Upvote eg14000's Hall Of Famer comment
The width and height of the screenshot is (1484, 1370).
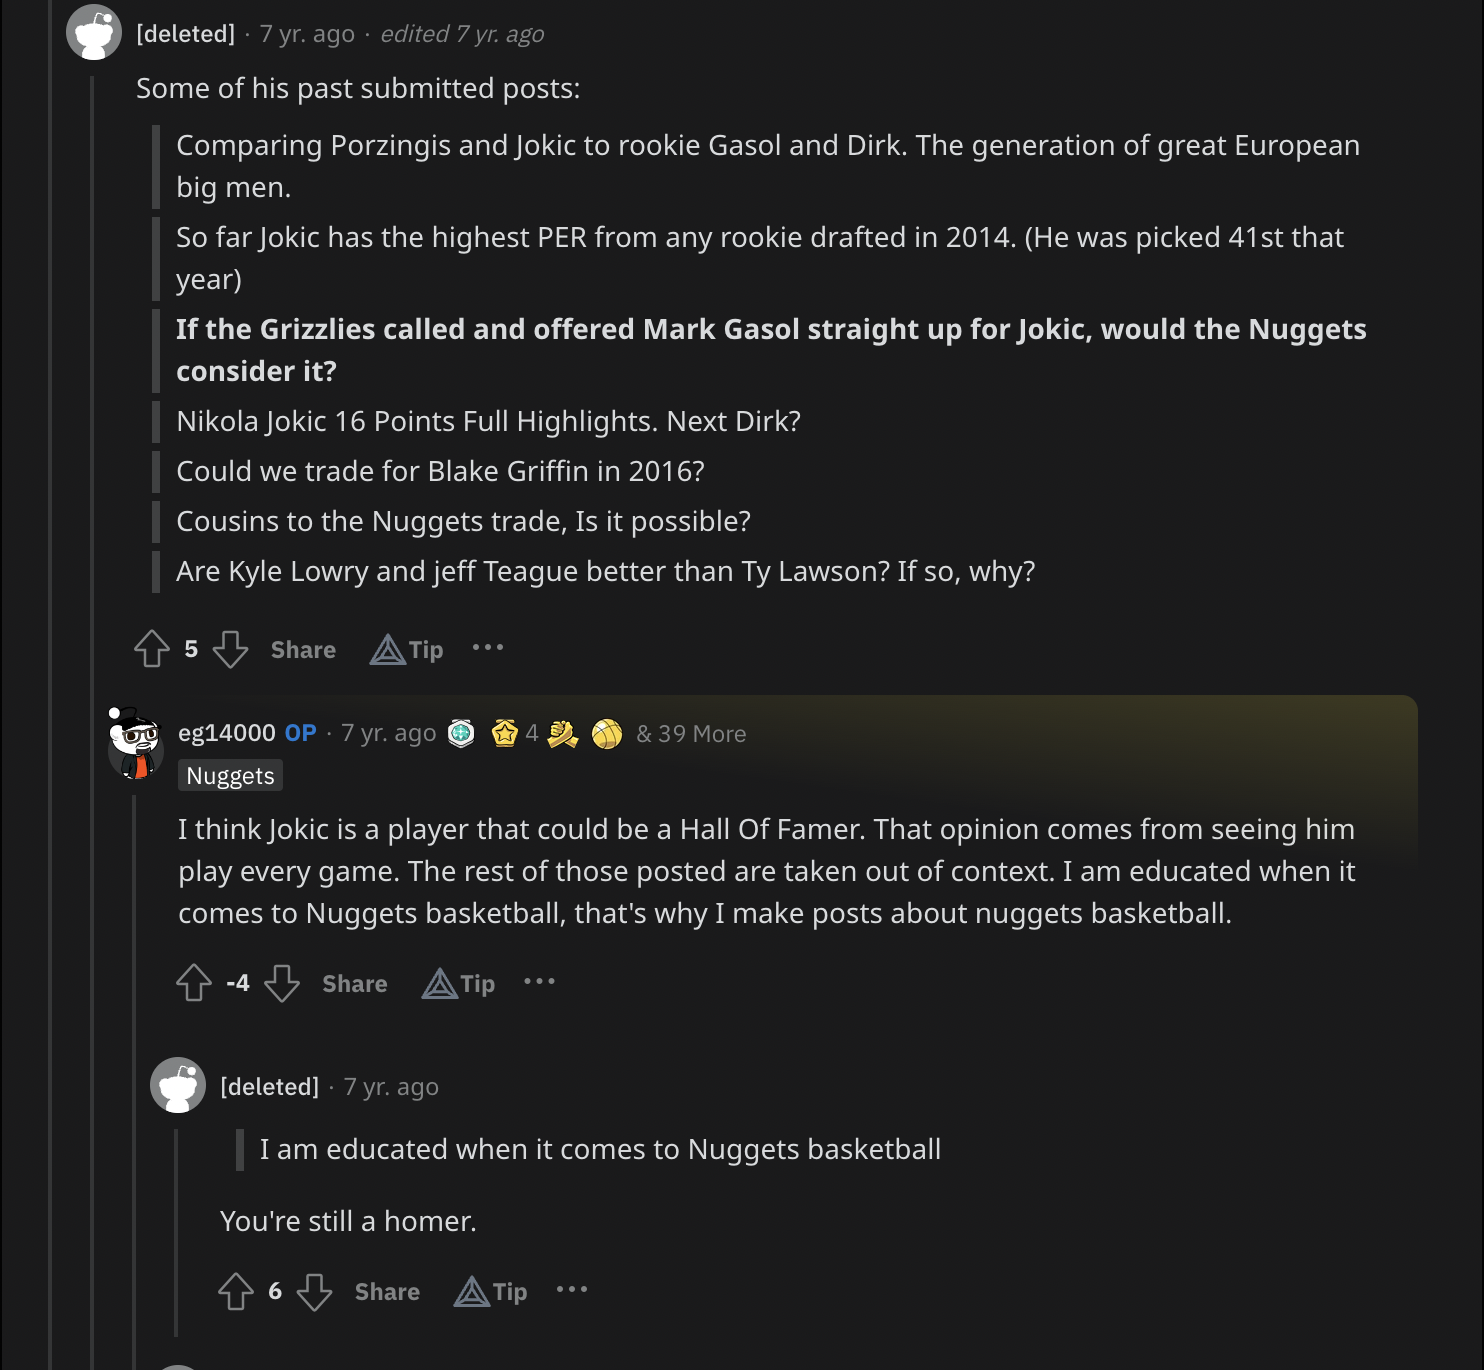click(194, 983)
